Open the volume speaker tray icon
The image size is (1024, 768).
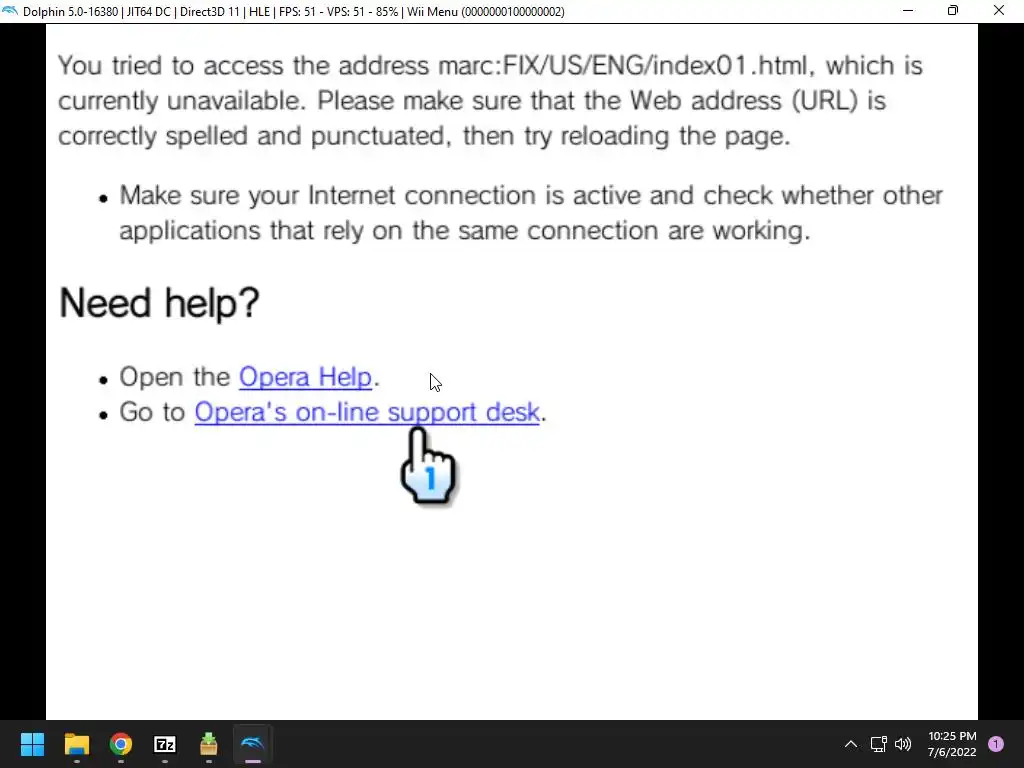click(903, 744)
